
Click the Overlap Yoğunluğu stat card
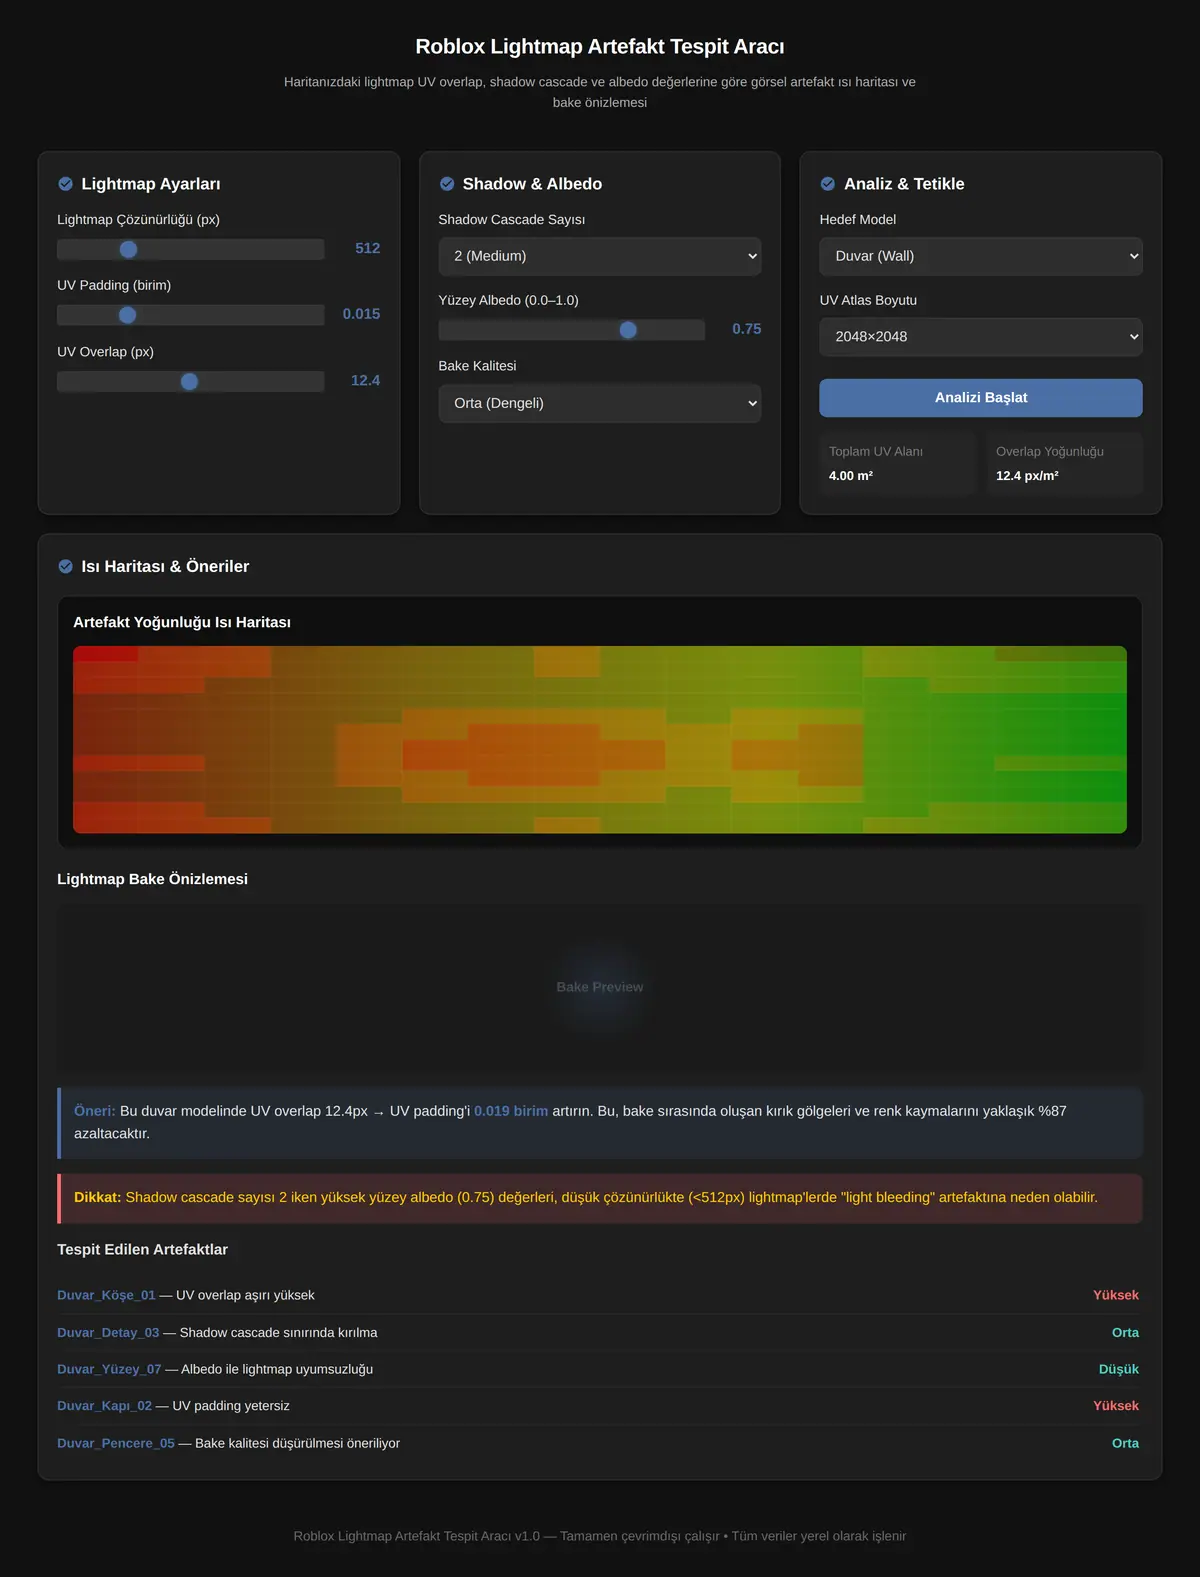click(x=1064, y=464)
